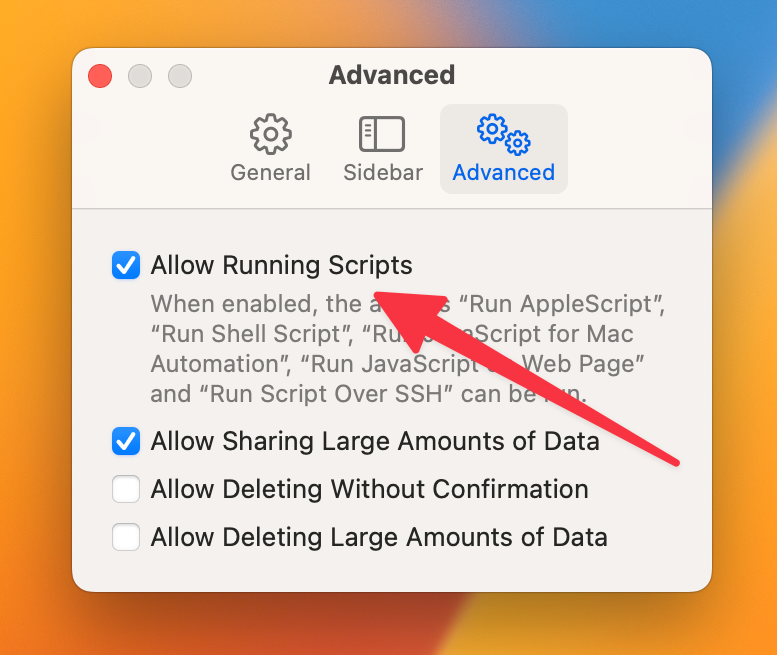Click the bold Advanced window title

coord(391,75)
